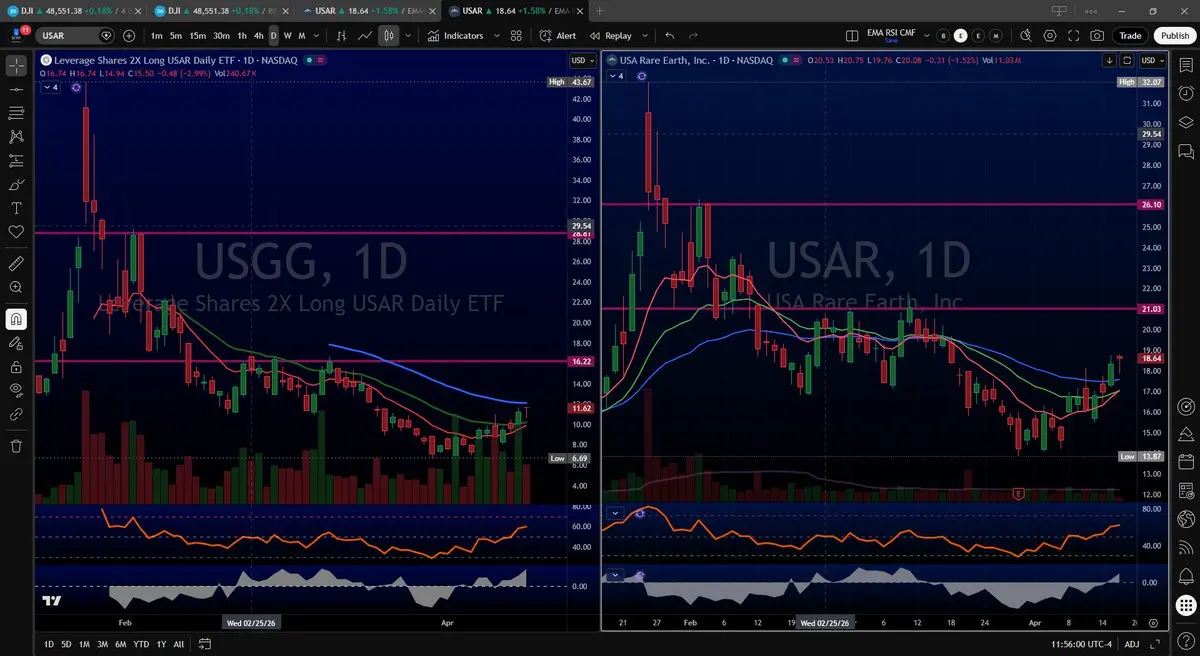Select the 1h timeframe
The image size is (1200, 656).
point(243,36)
